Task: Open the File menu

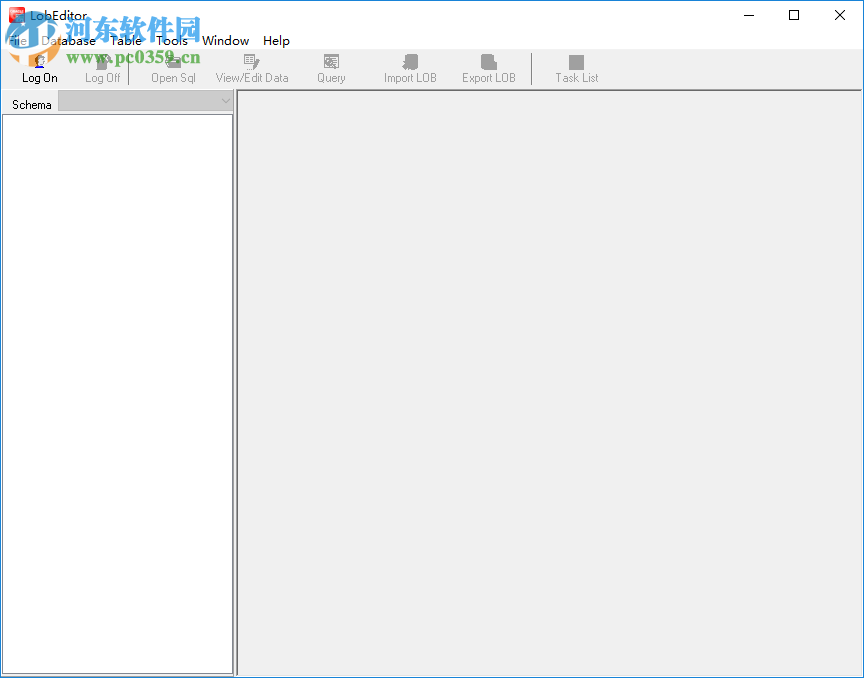Action: point(18,41)
